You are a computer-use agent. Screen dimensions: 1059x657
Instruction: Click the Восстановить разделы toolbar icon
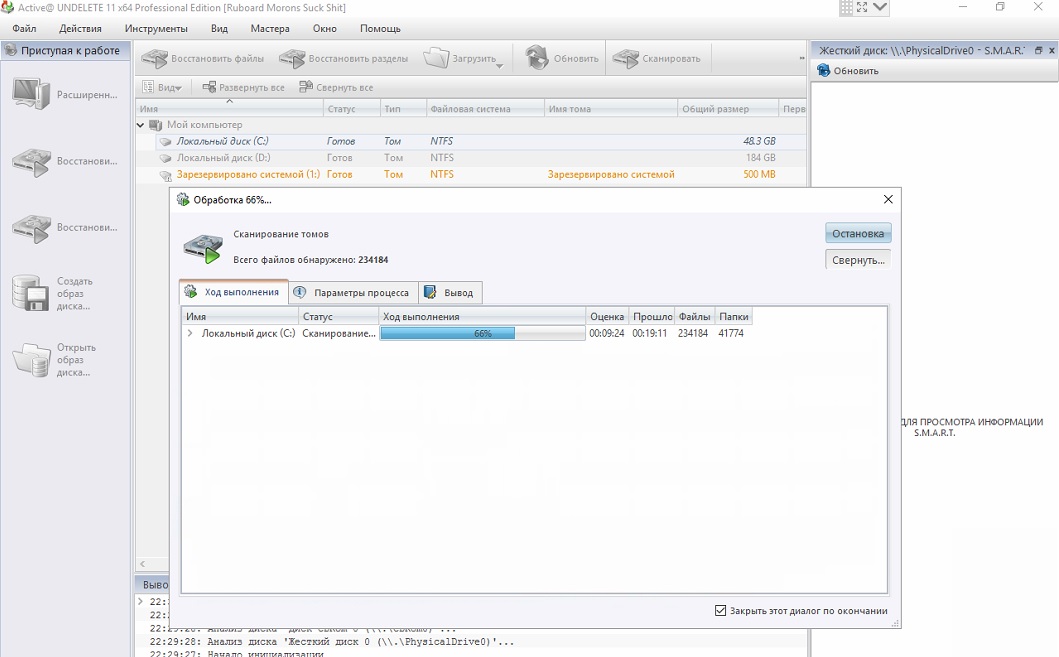(x=292, y=59)
